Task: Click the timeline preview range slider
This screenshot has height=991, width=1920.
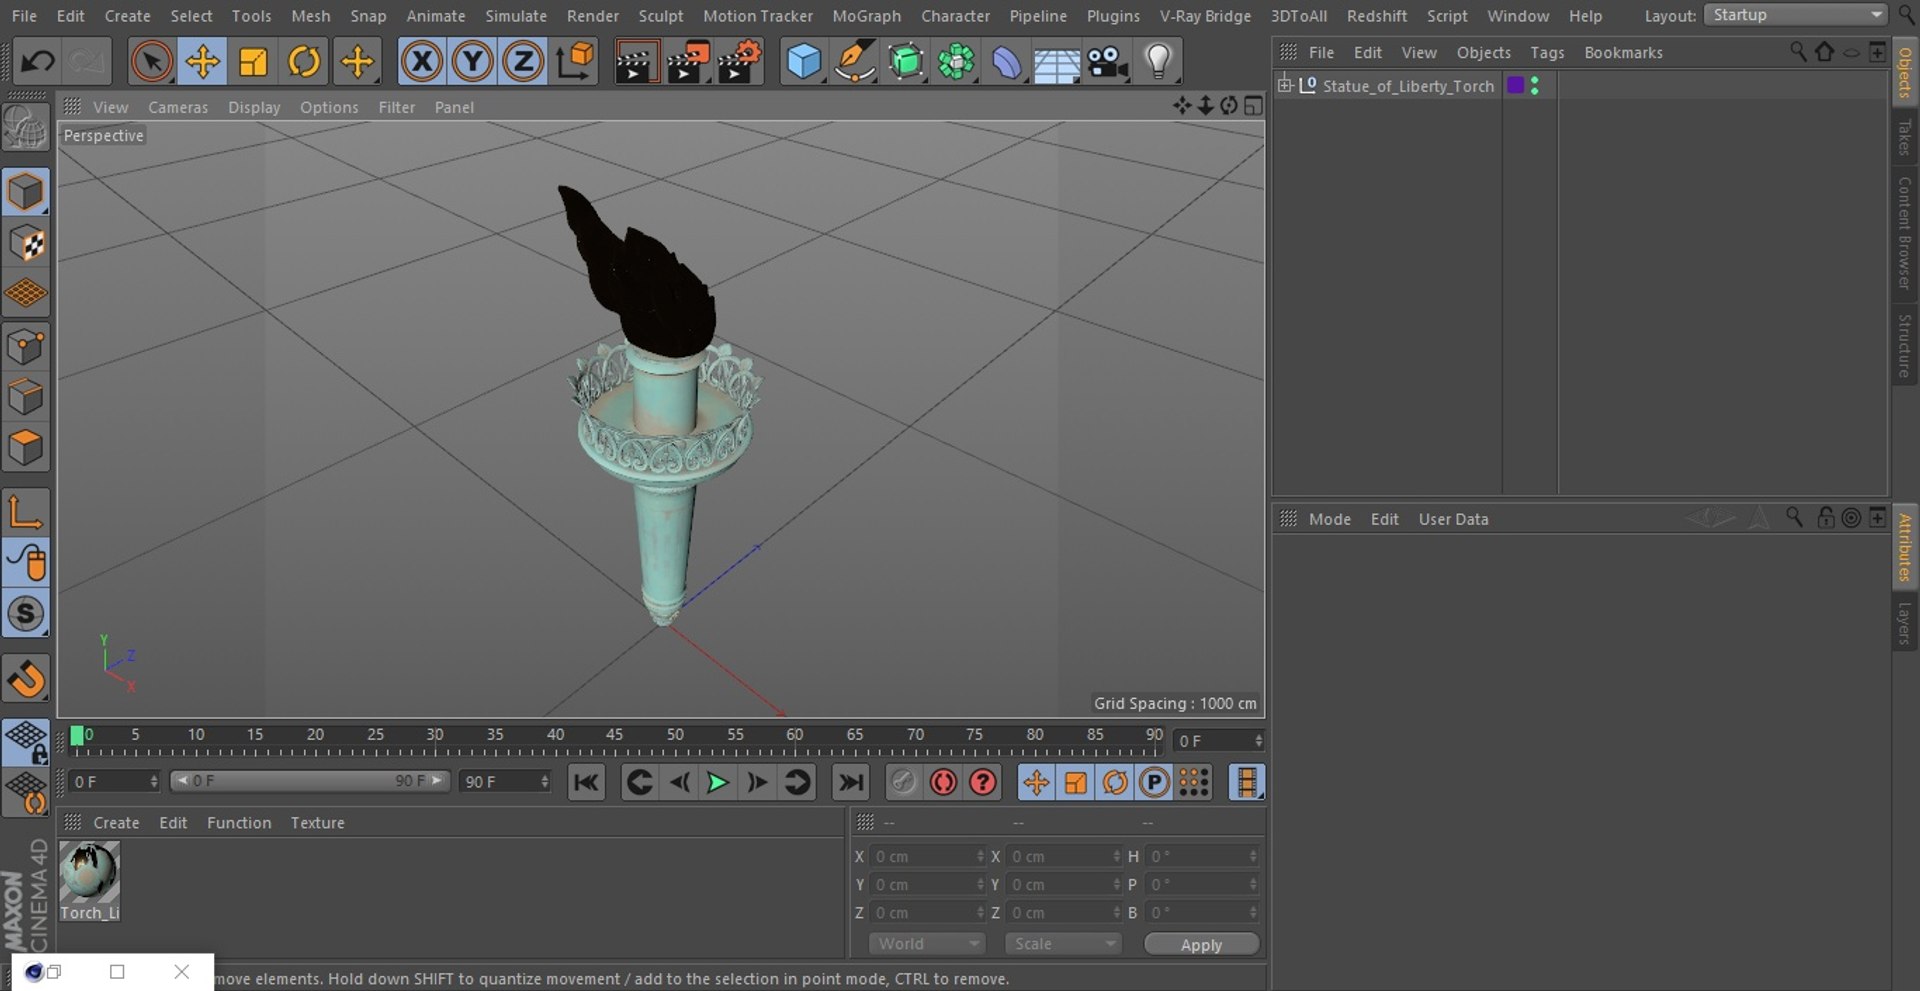Action: [309, 781]
